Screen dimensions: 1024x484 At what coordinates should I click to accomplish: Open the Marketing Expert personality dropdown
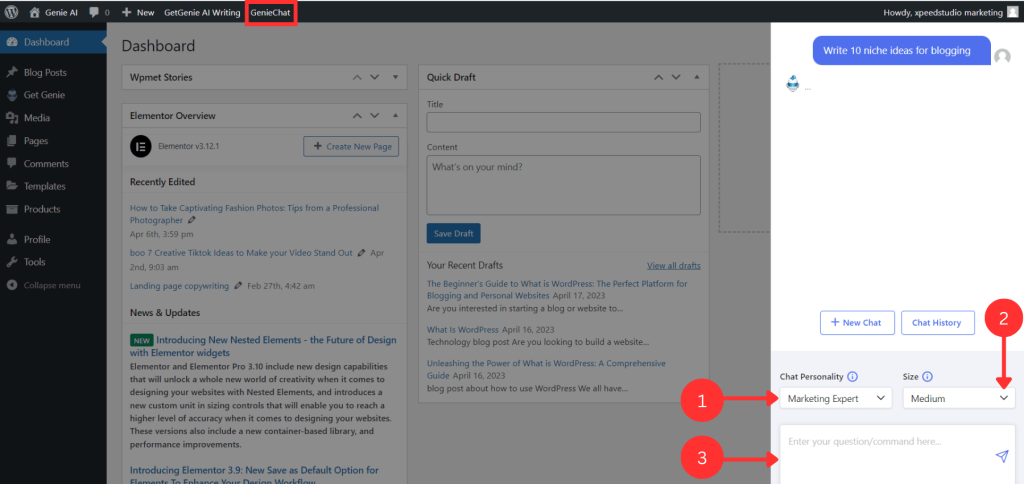836,398
